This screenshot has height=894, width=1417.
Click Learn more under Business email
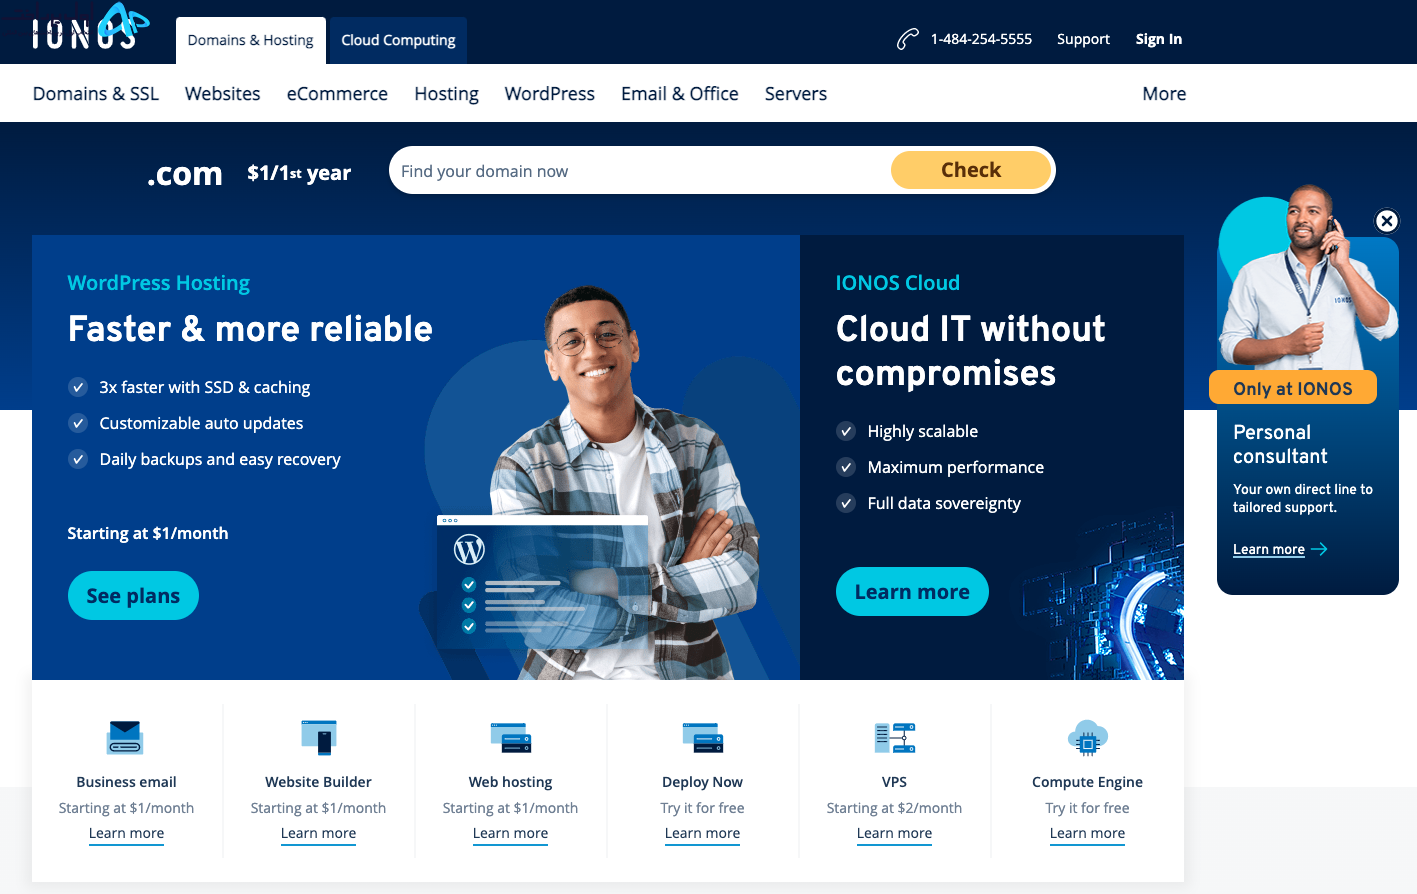click(126, 833)
